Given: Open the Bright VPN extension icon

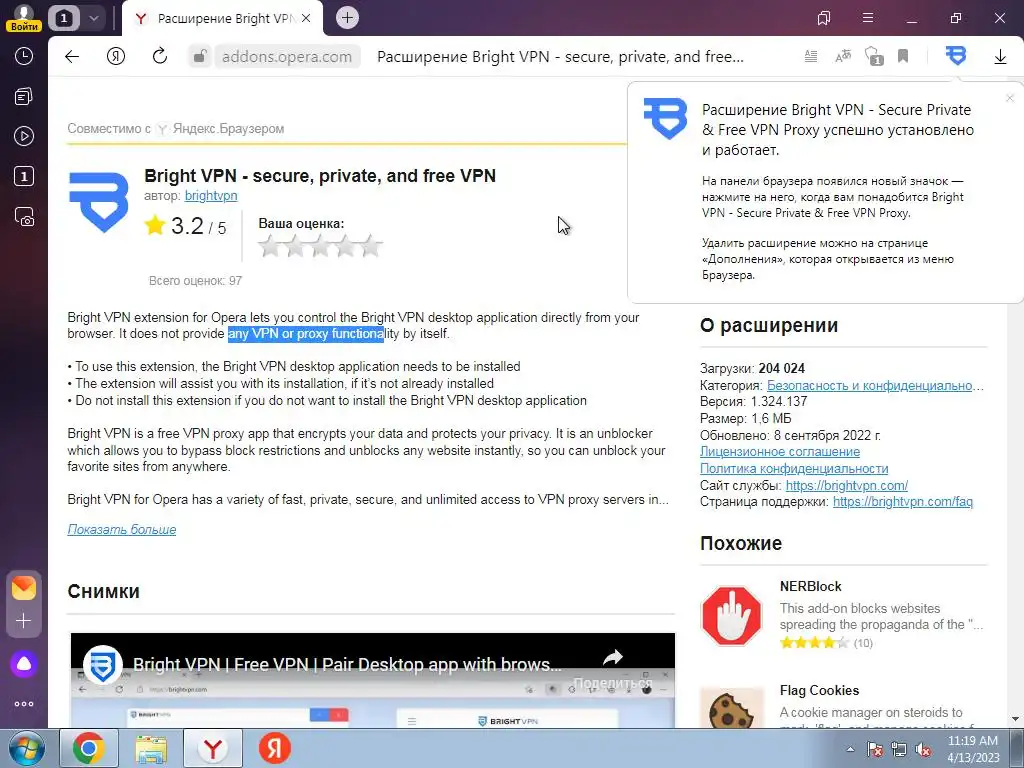Looking at the screenshot, I should [955, 56].
